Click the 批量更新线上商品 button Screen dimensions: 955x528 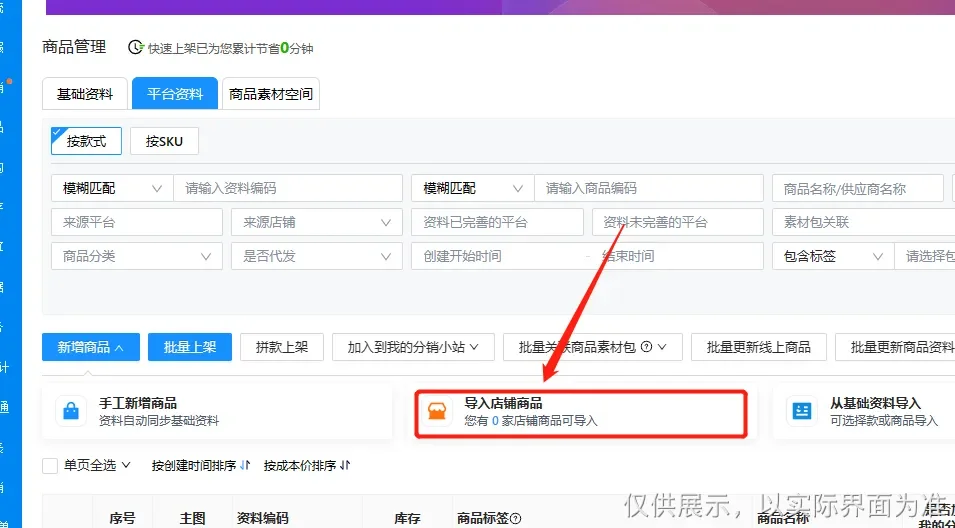pos(758,347)
